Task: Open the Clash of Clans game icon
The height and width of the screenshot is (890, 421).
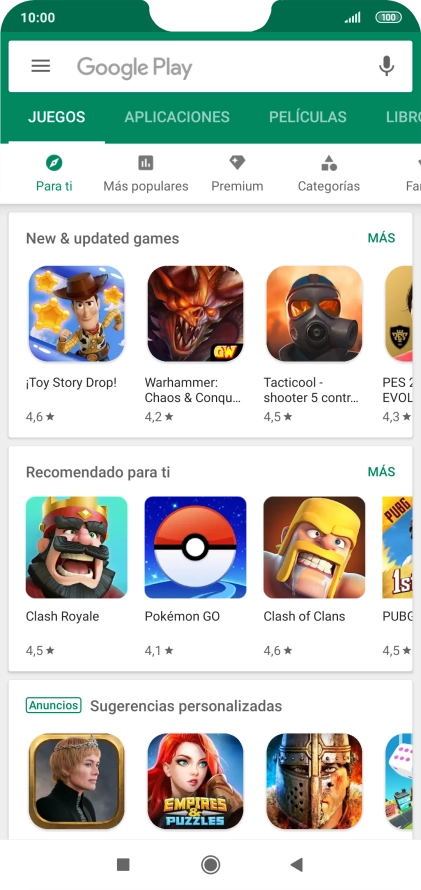Action: pos(314,547)
